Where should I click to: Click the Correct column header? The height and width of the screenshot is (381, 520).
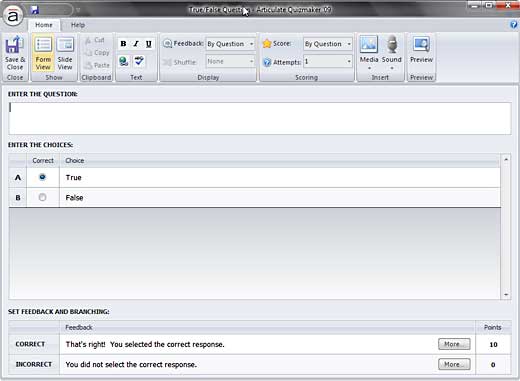tap(43, 160)
